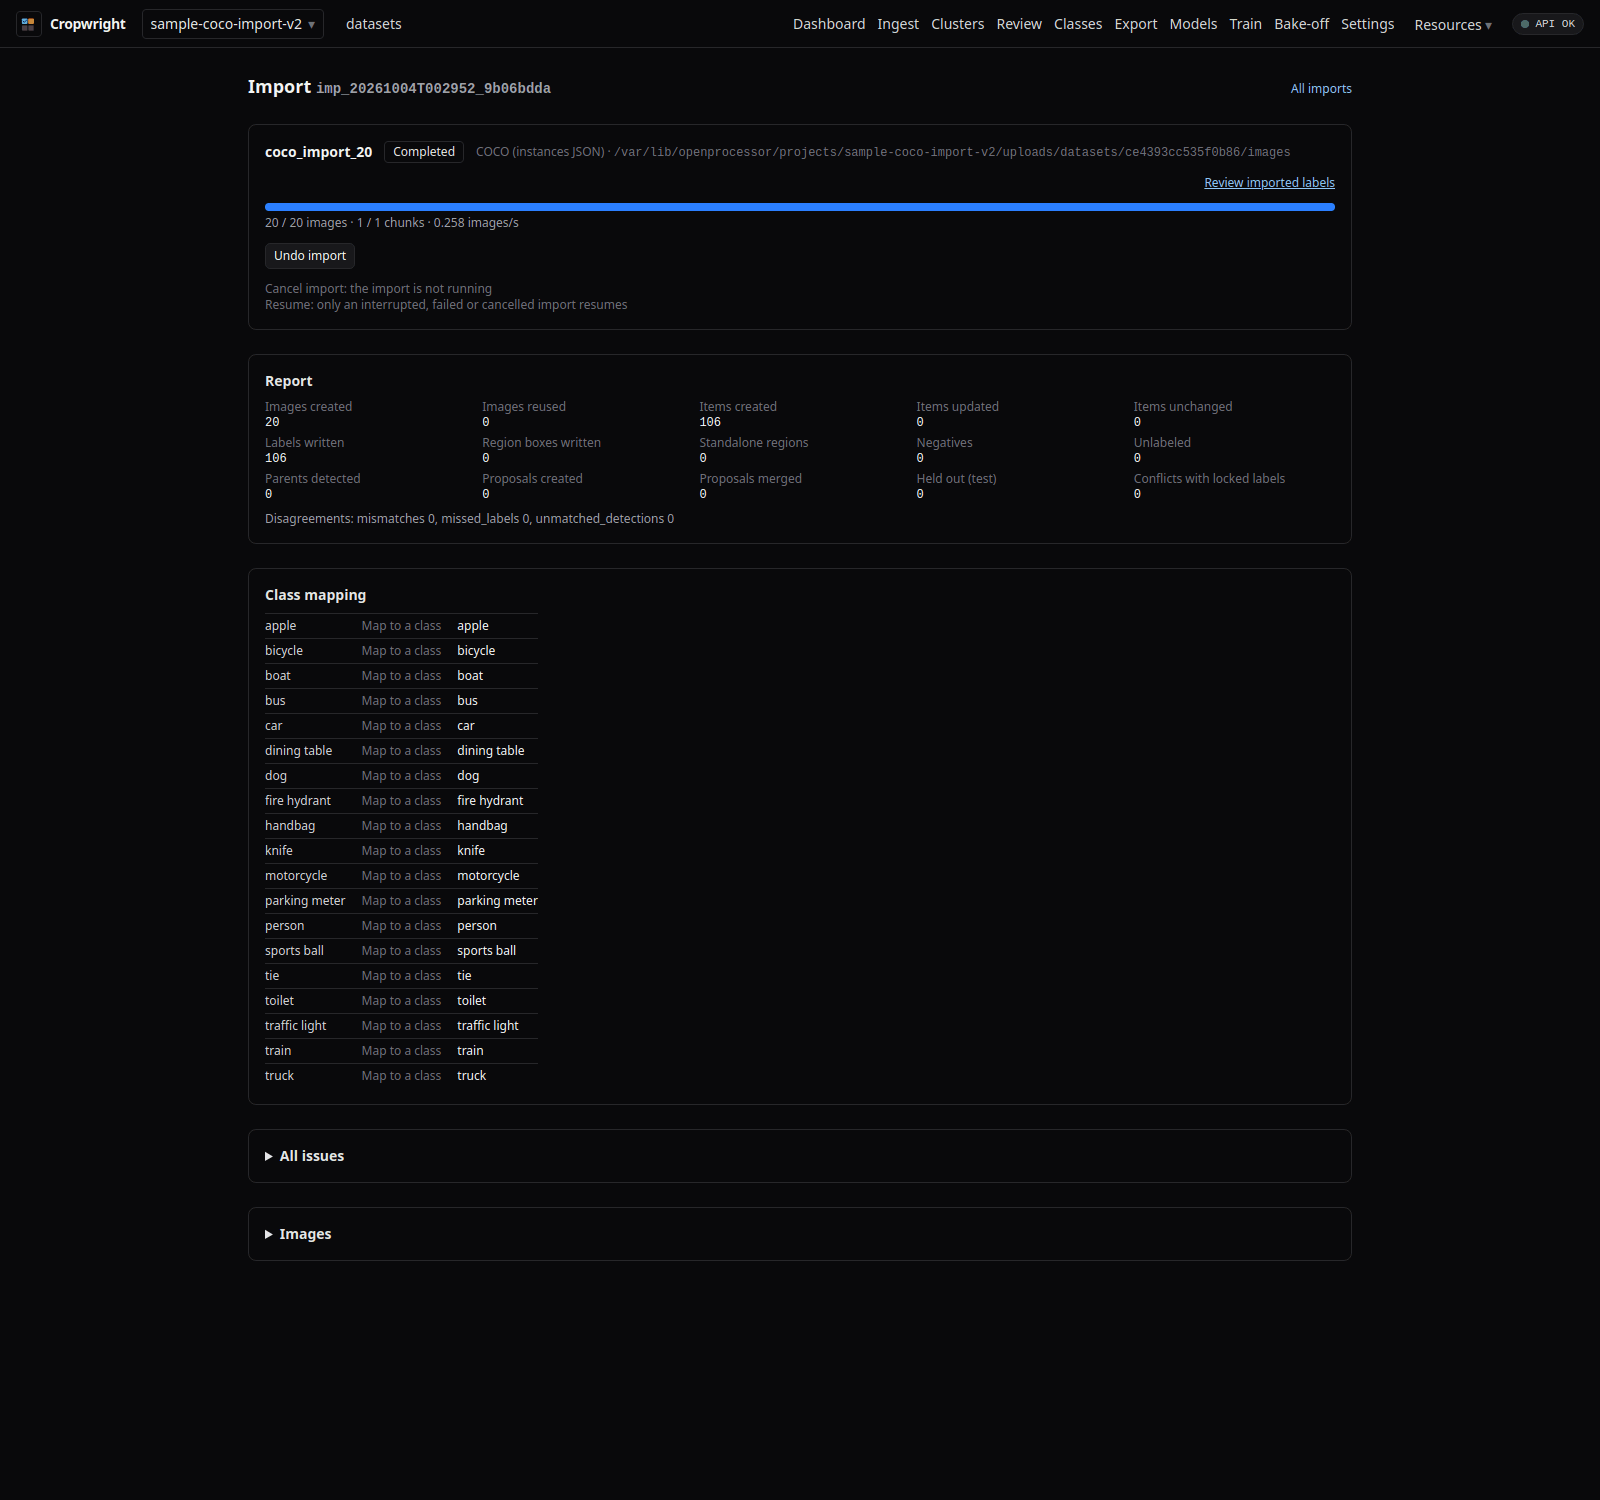Click Map to a class for fire hydrant
The height and width of the screenshot is (1500, 1600).
(x=401, y=801)
